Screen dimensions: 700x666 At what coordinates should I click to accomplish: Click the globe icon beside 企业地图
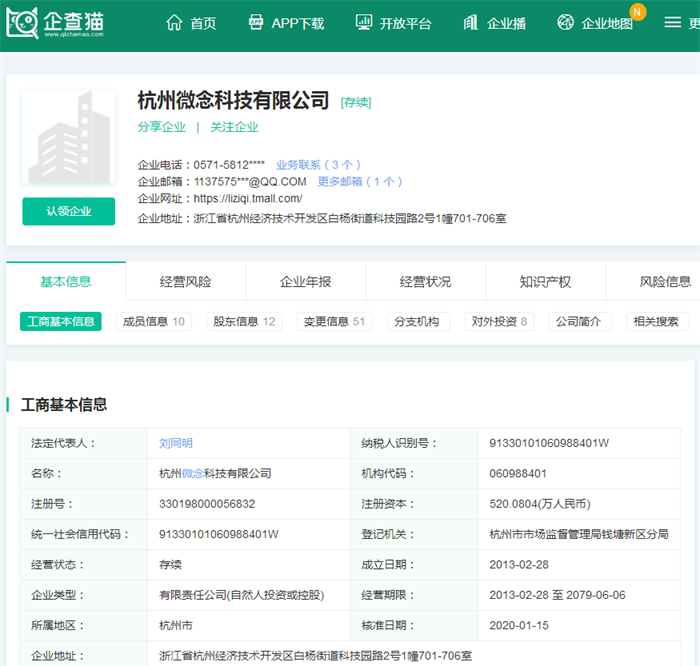(x=566, y=22)
